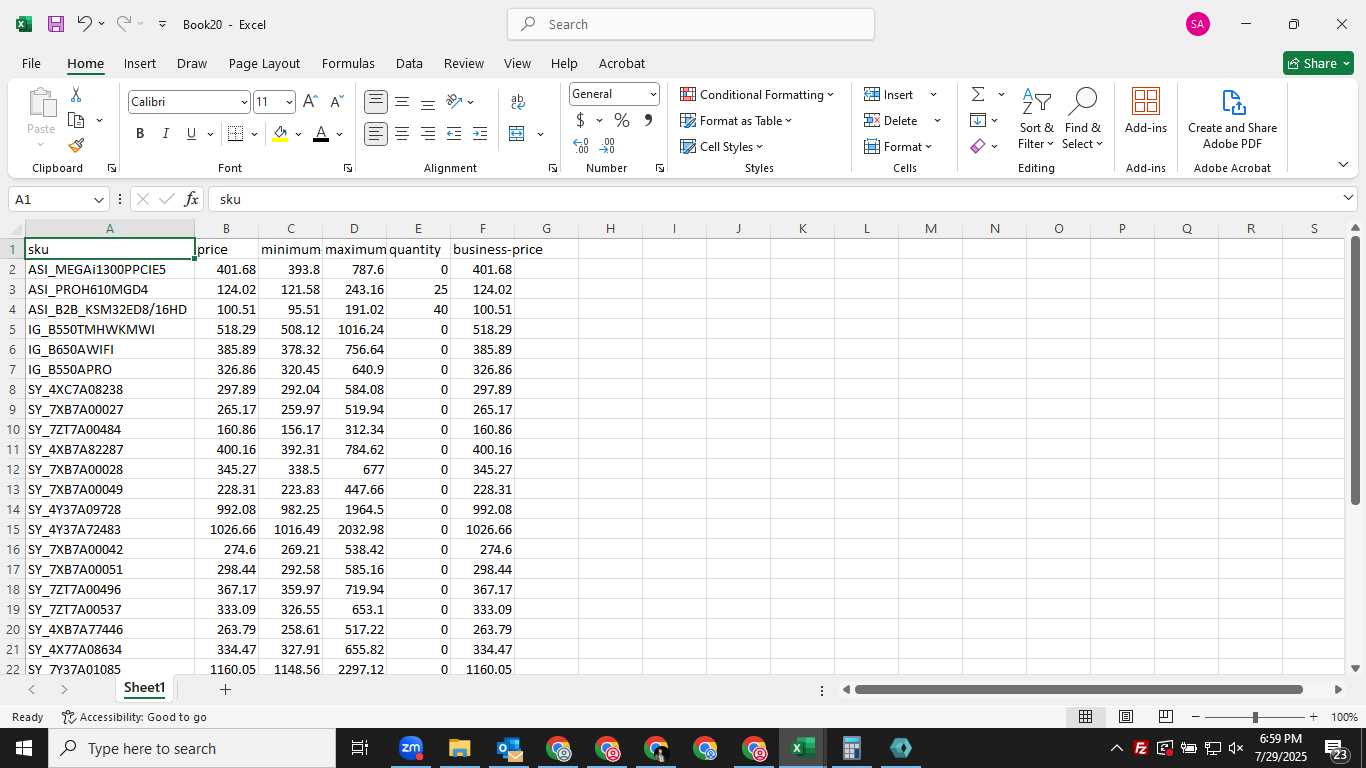Open the Name Box dropdown

[x=98, y=199]
